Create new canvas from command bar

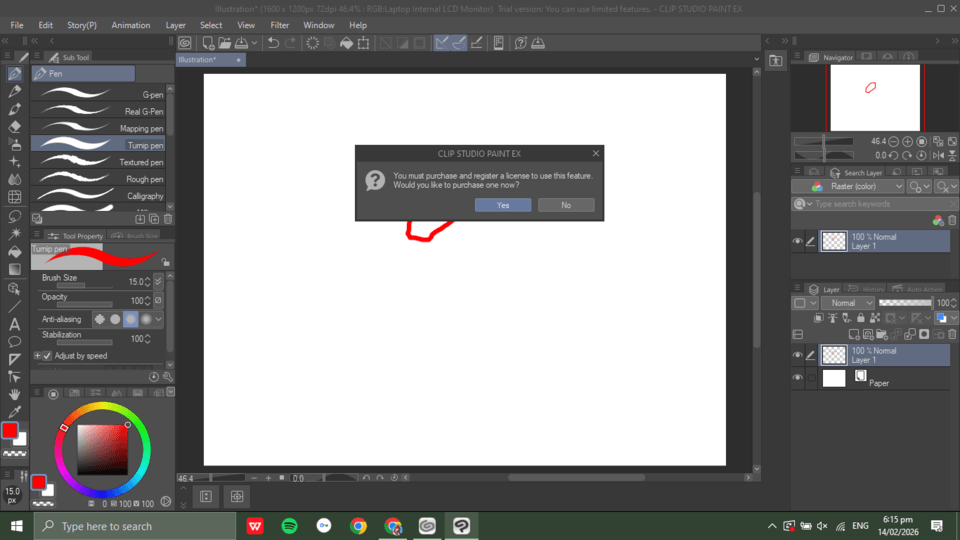(x=208, y=43)
